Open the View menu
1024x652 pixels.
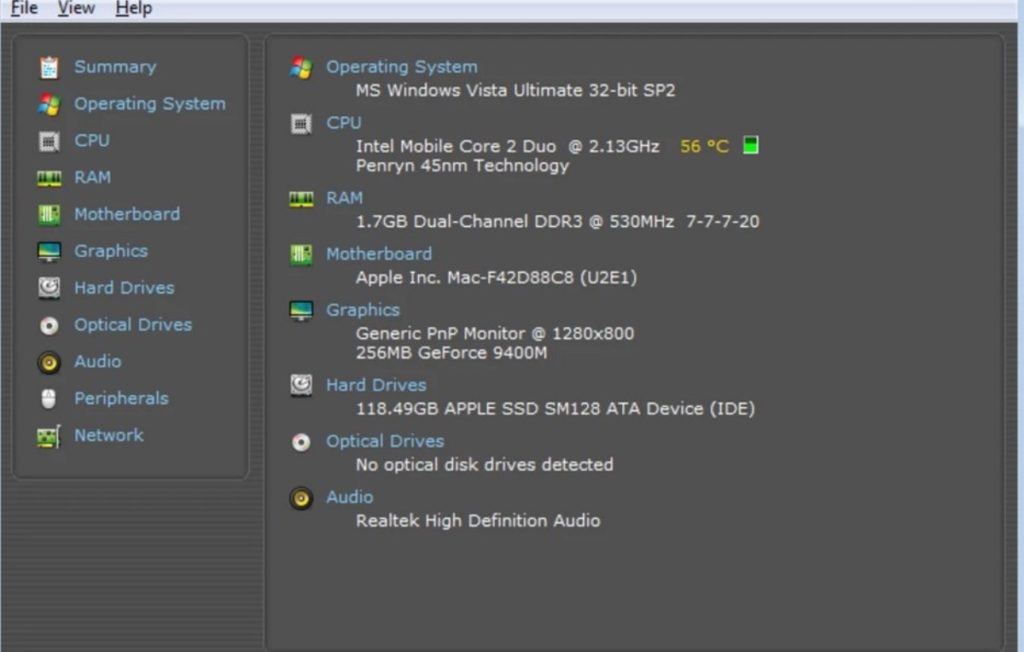coord(76,8)
